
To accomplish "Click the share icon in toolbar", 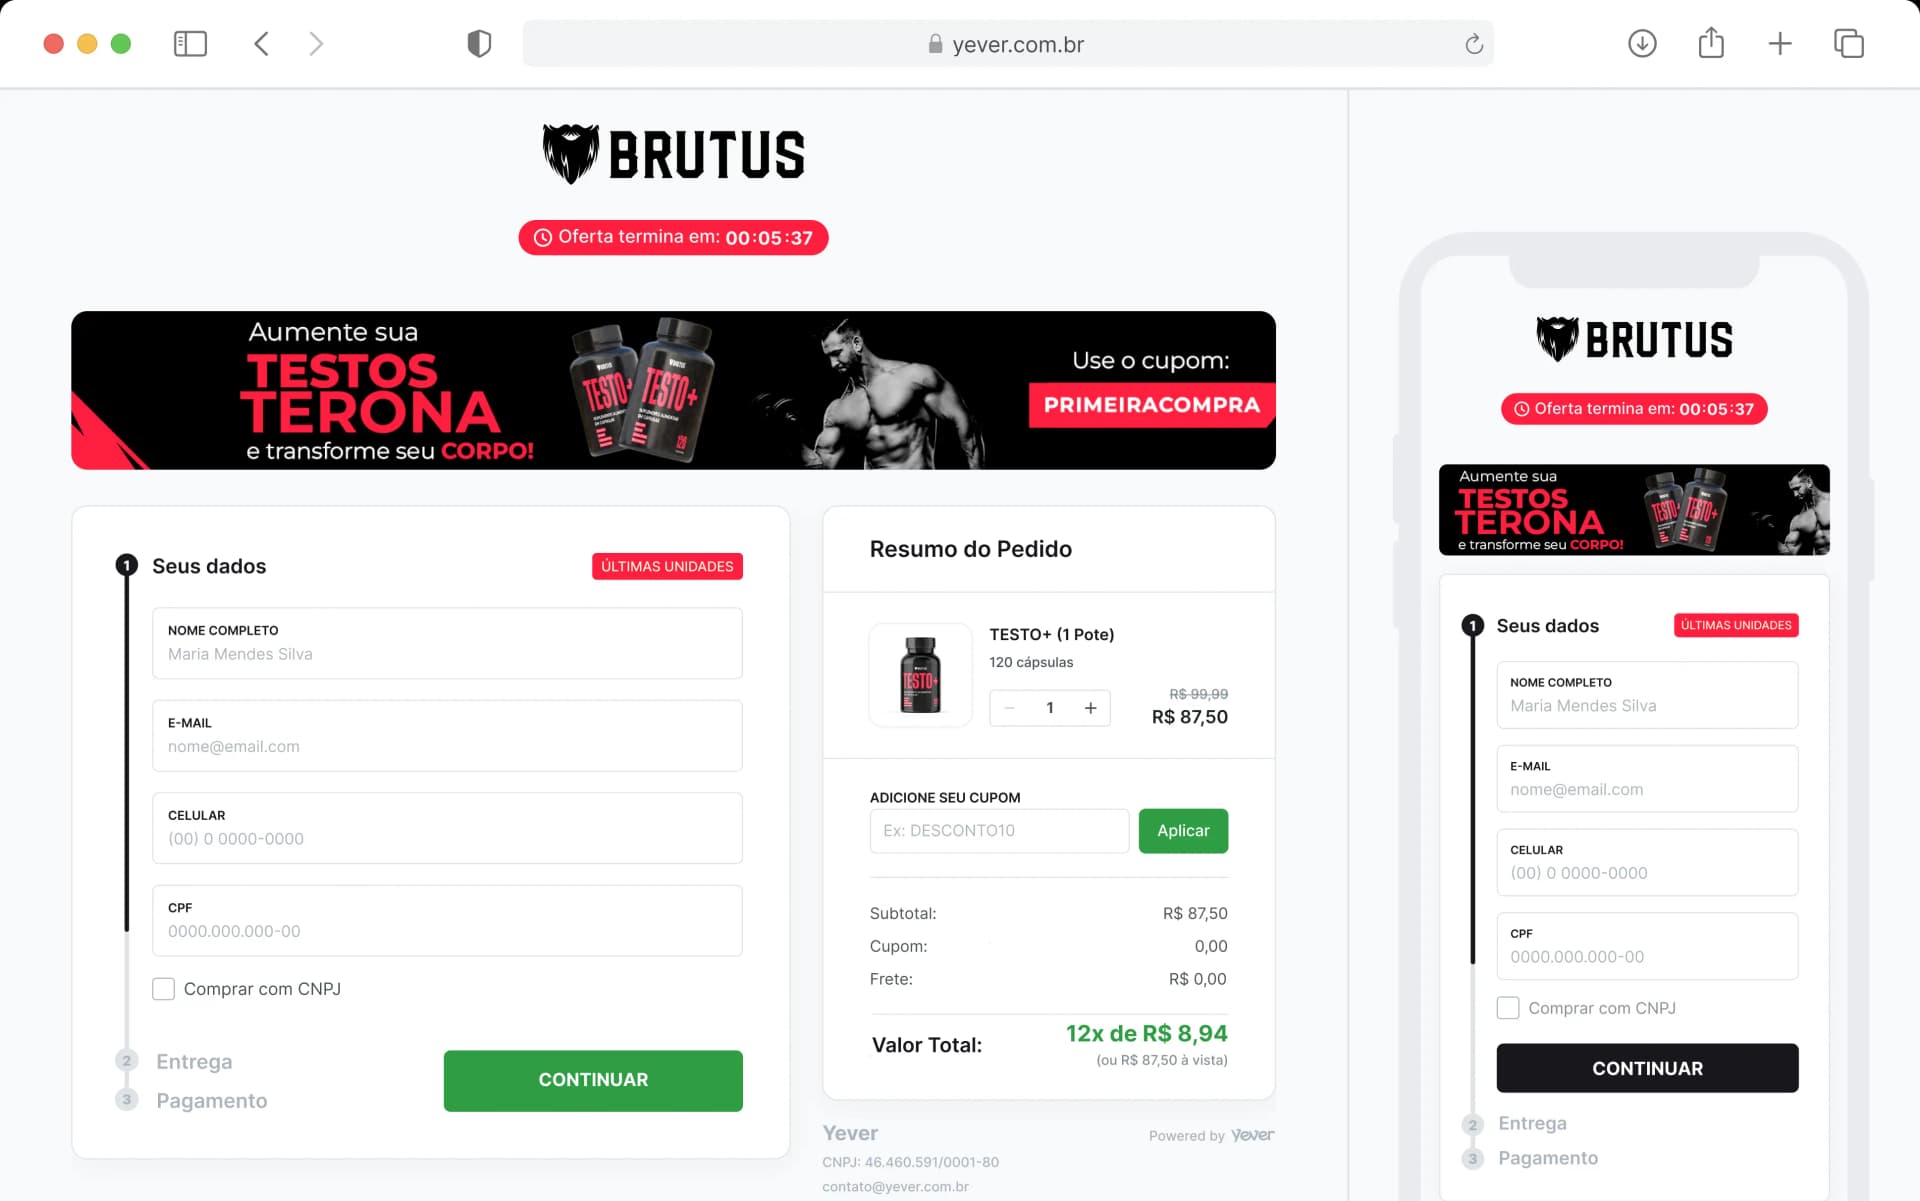I will tap(1711, 43).
